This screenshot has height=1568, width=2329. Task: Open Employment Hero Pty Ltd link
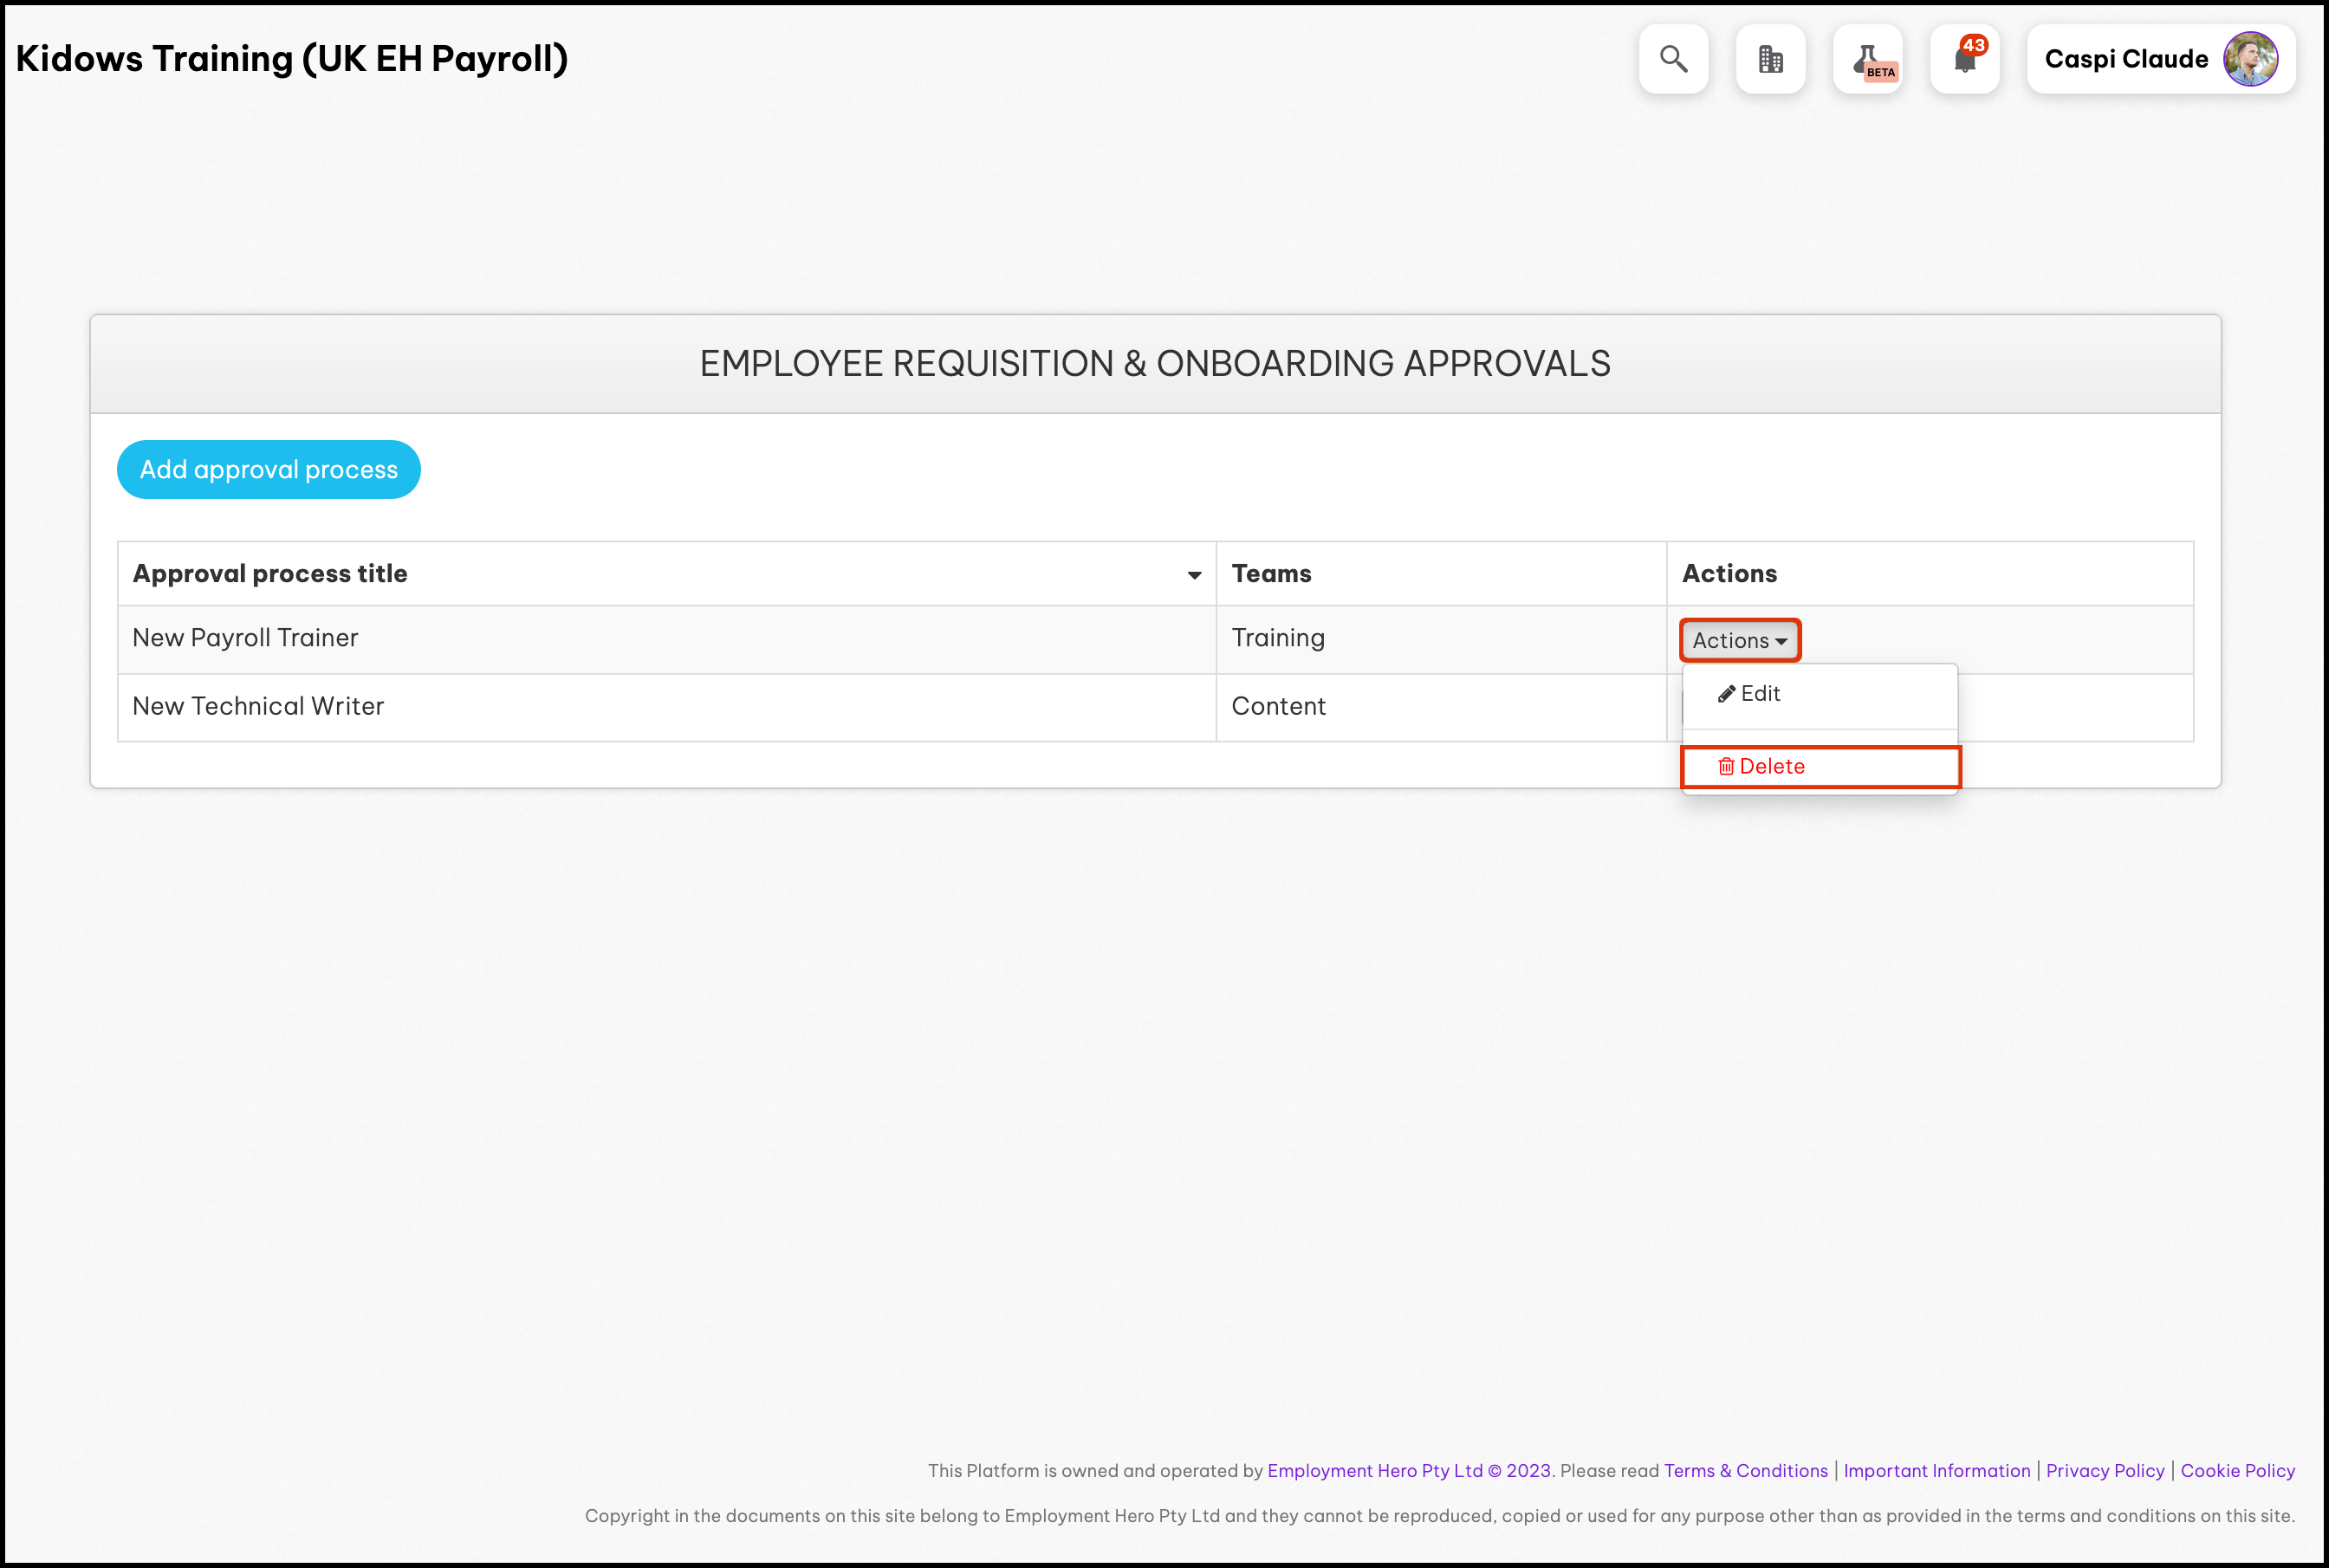1409,1470
